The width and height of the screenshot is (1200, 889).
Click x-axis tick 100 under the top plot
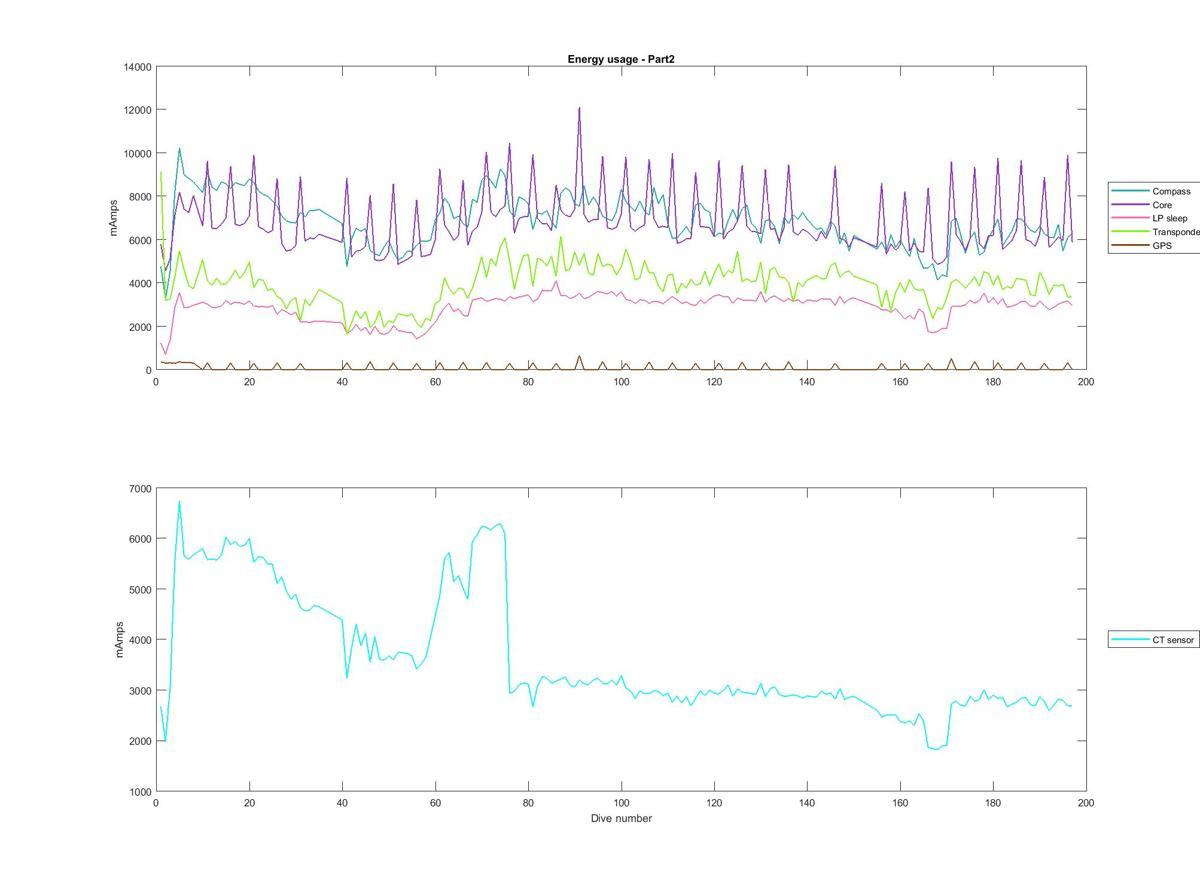621,382
